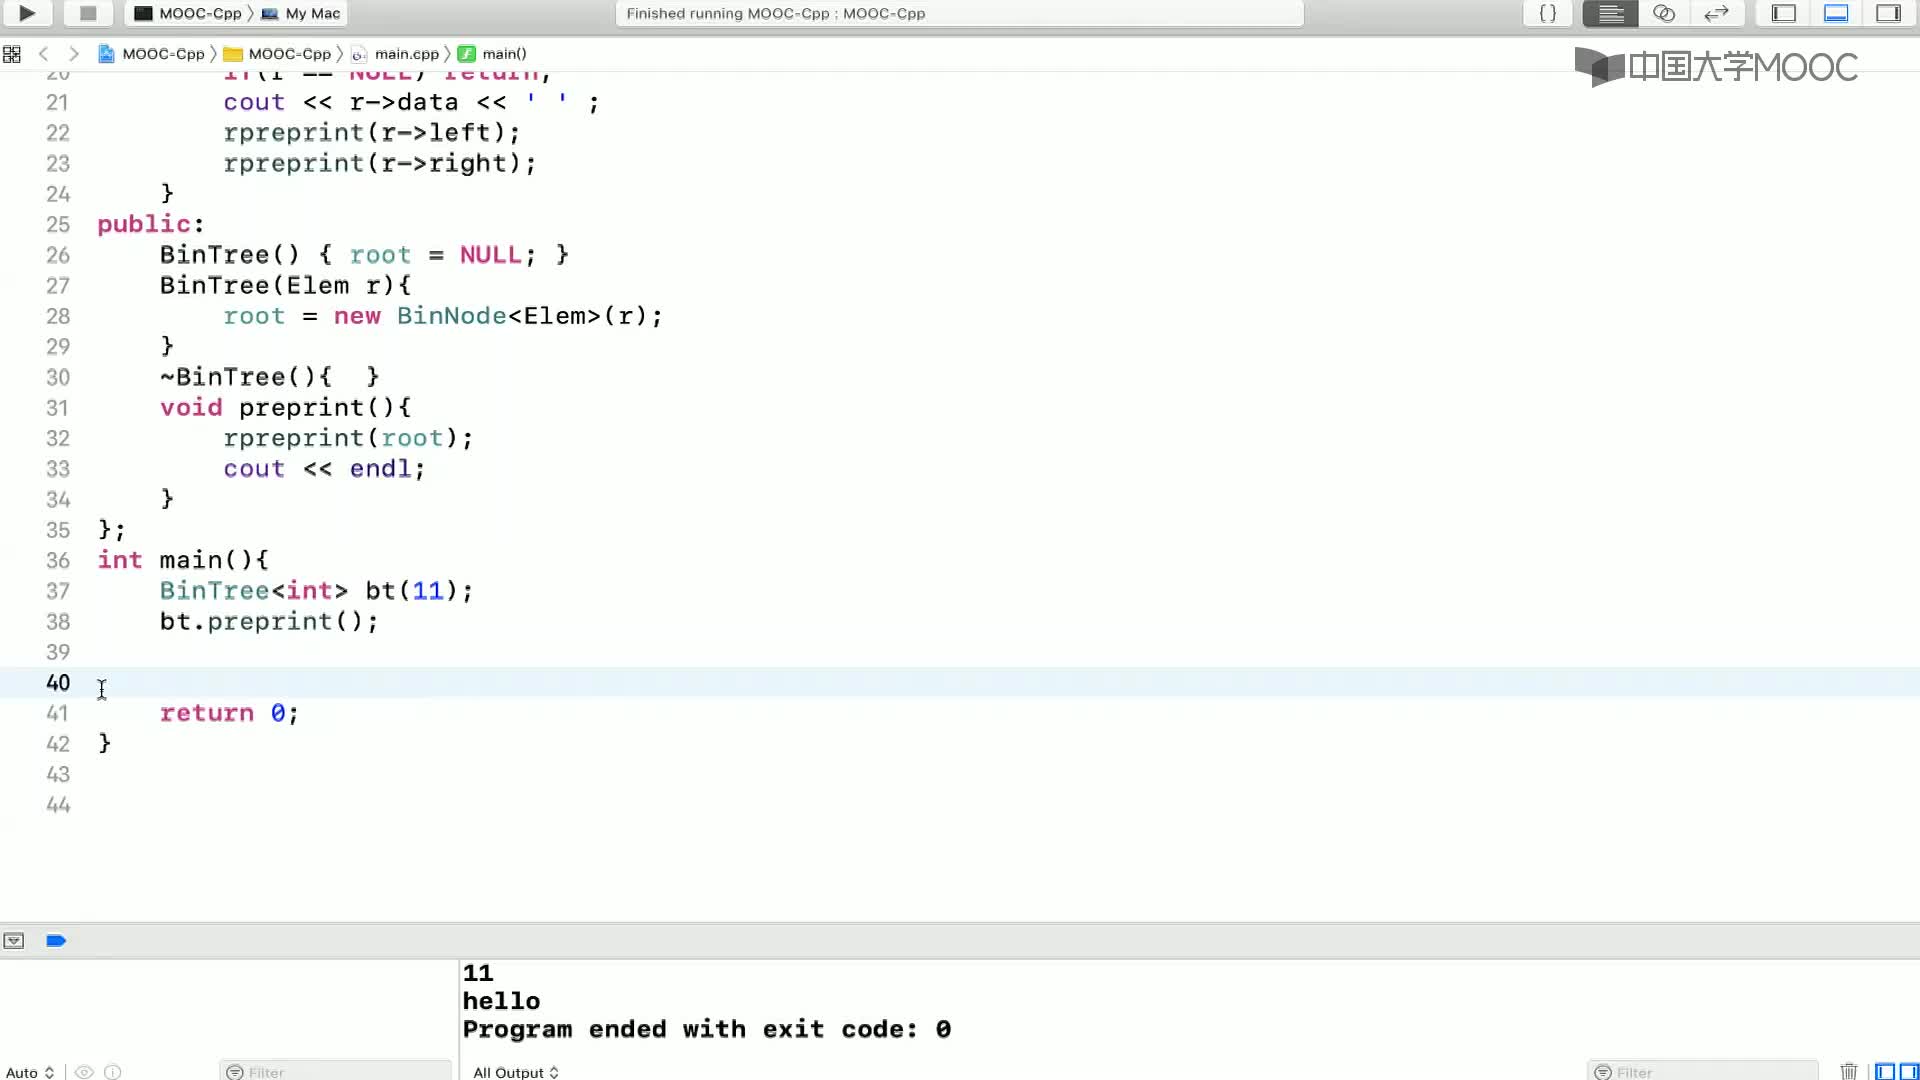Image resolution: width=1920 pixels, height=1080 pixels.
Task: Open the Auto variables scope dropdown
Action: point(29,1072)
